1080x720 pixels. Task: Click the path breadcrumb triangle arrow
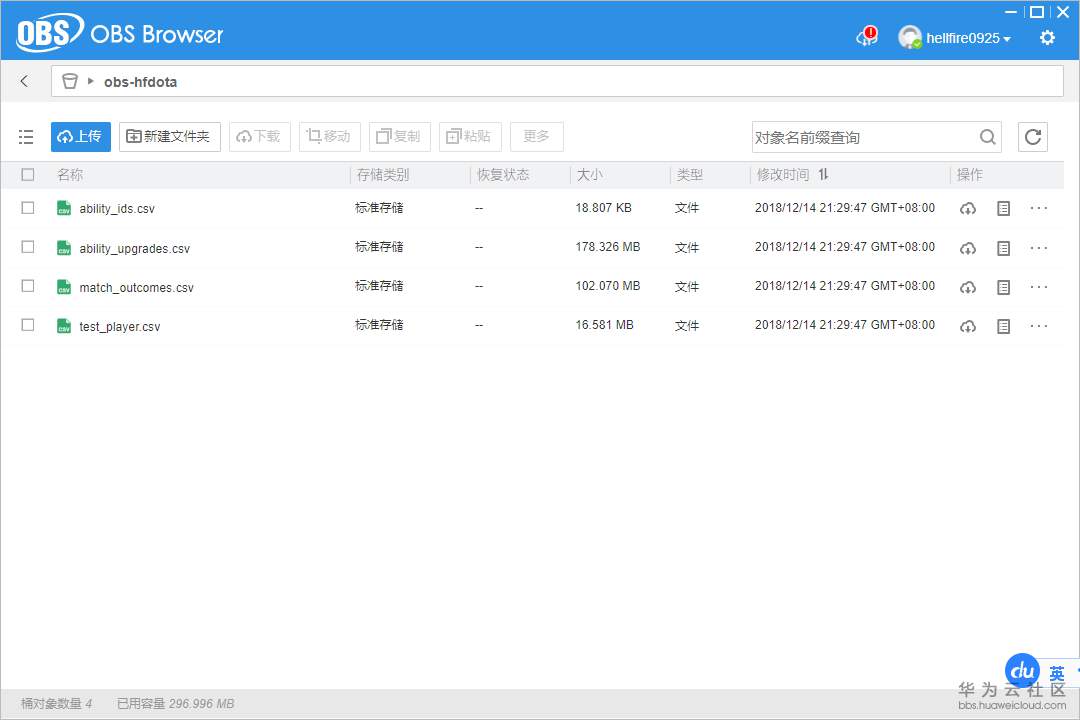point(90,81)
